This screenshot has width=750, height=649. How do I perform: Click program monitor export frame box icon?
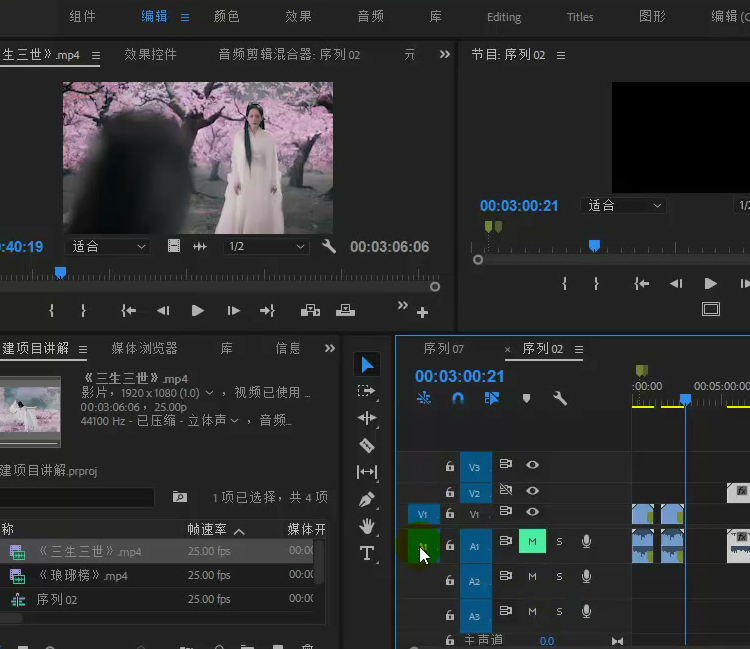[711, 309]
